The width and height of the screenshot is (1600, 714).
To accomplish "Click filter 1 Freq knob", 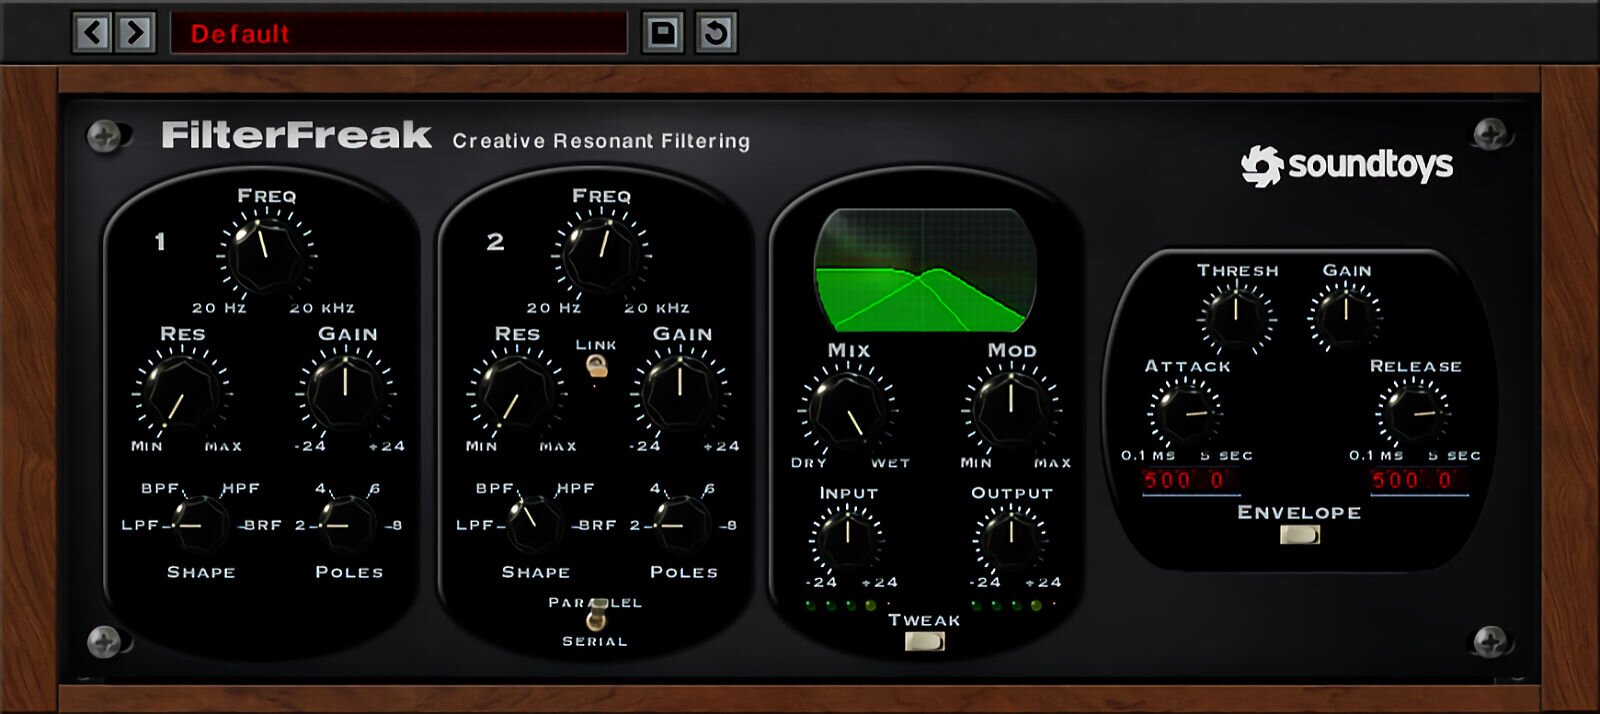I will click(x=266, y=254).
